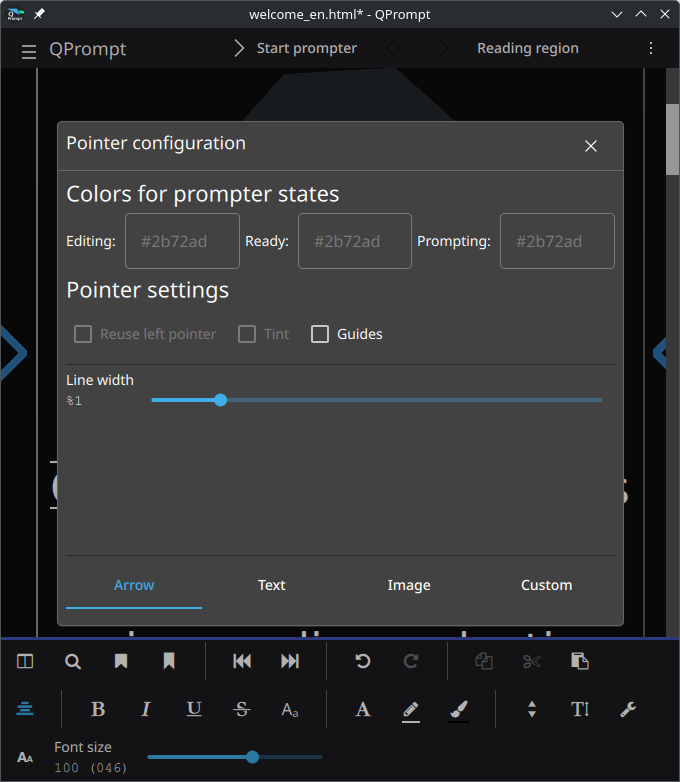This screenshot has width=680, height=782.
Task: Open the font A icon
Action: [363, 709]
